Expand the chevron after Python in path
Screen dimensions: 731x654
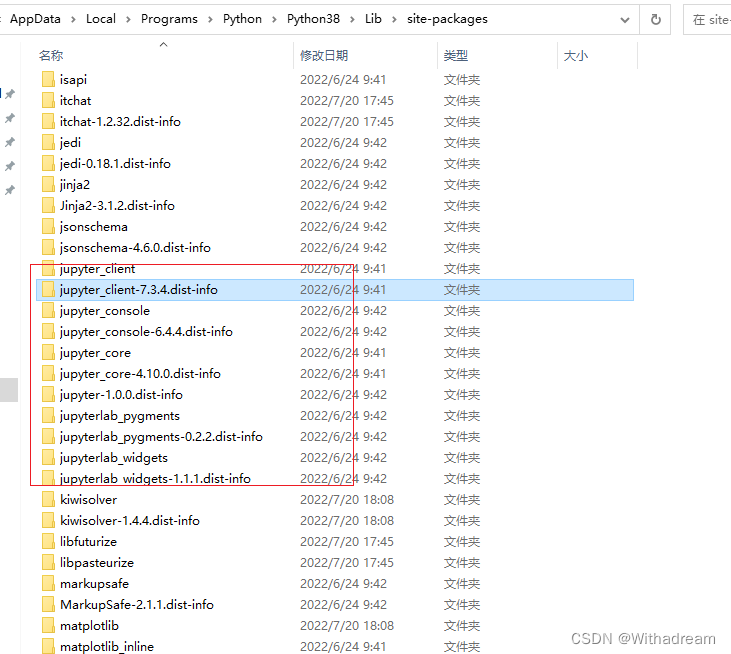tap(274, 19)
